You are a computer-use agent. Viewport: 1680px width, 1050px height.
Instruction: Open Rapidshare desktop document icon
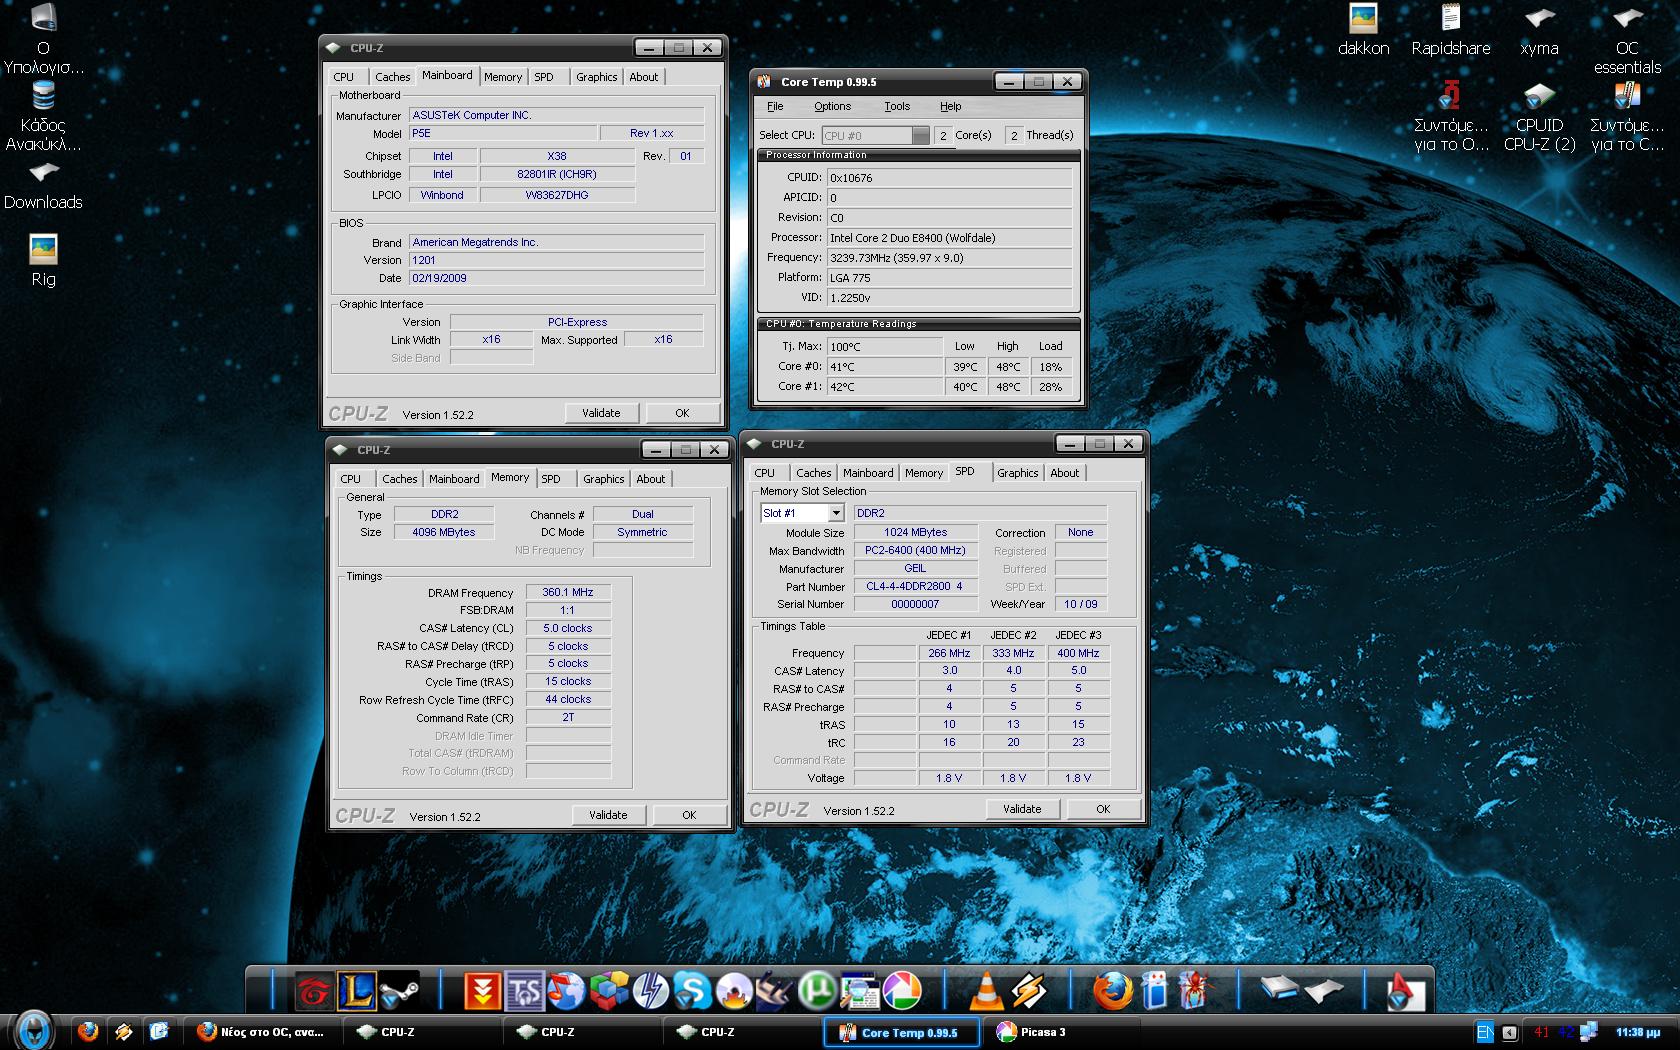tap(1451, 30)
